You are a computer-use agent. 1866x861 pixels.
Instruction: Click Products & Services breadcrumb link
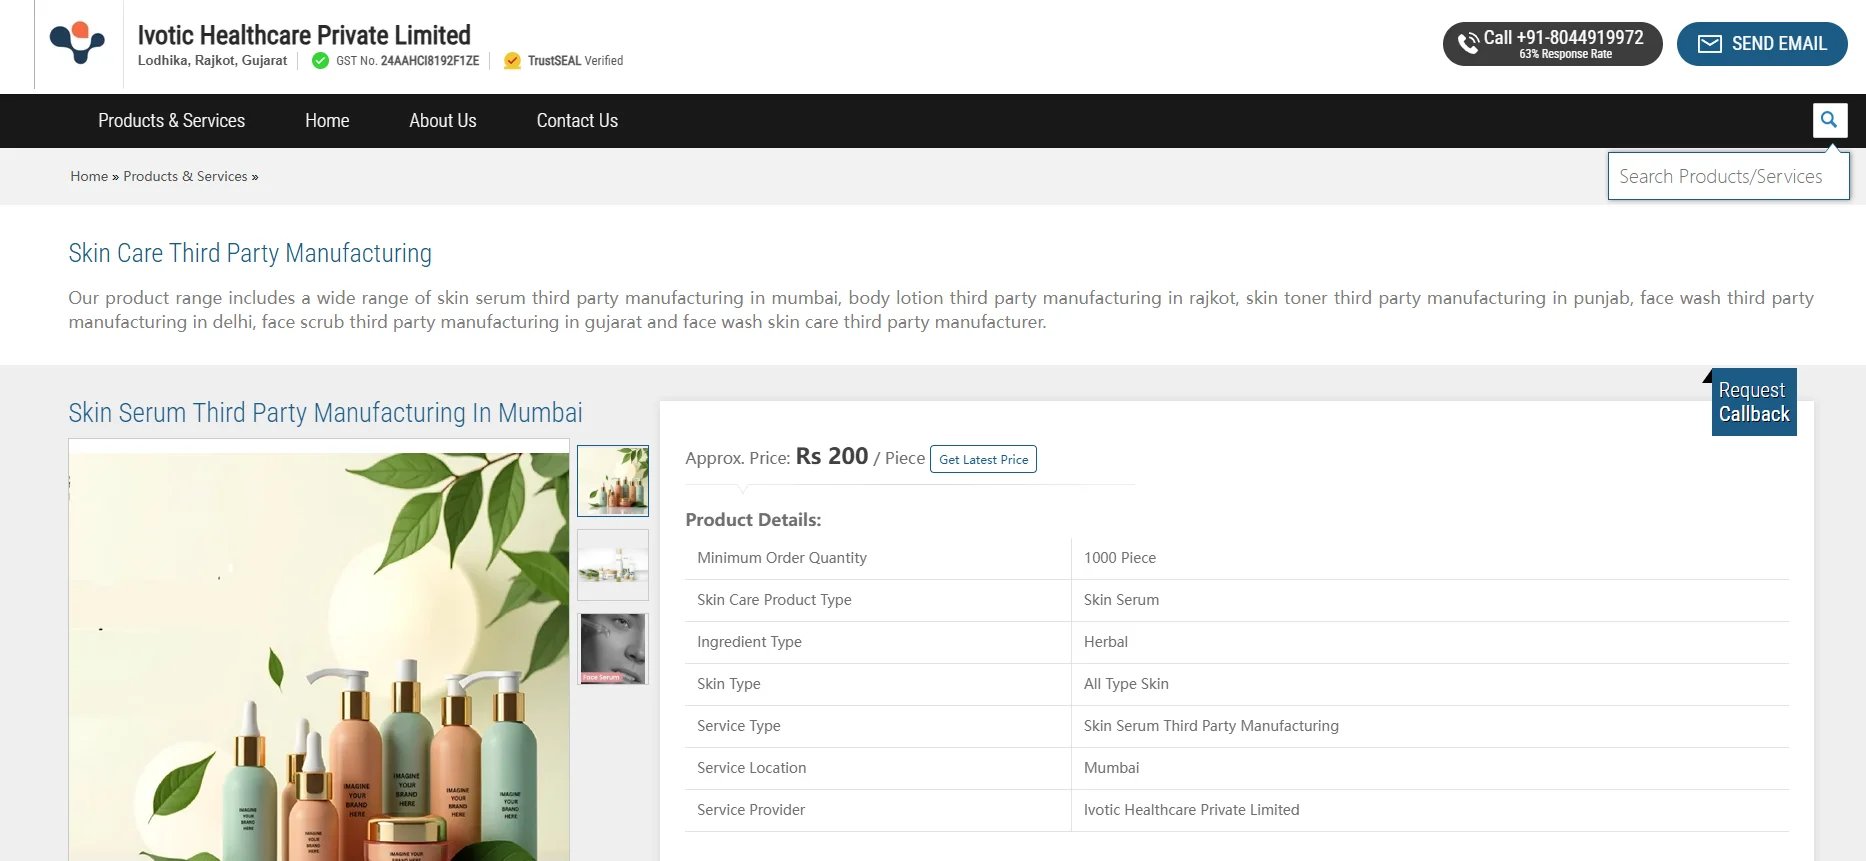tap(185, 176)
